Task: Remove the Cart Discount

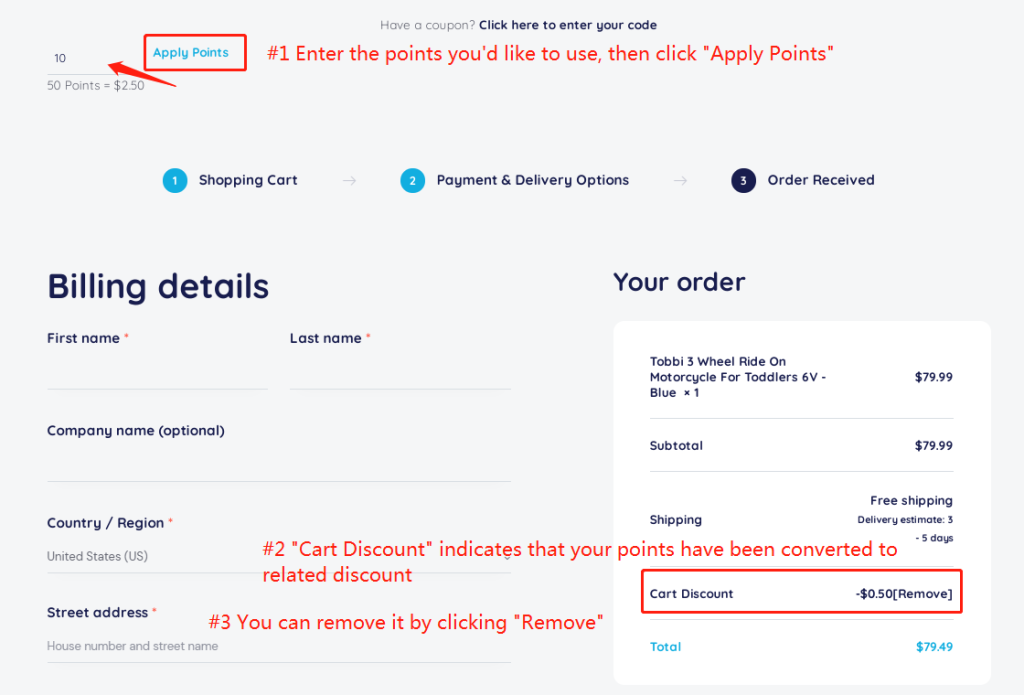Action: tap(922, 594)
